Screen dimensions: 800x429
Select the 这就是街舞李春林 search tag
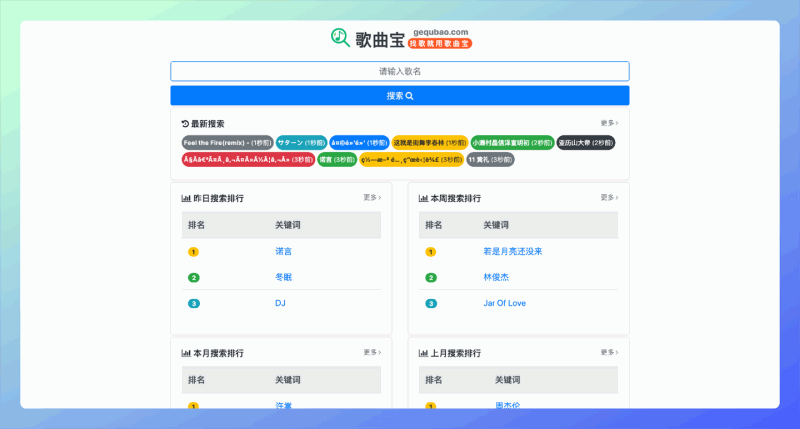430,143
